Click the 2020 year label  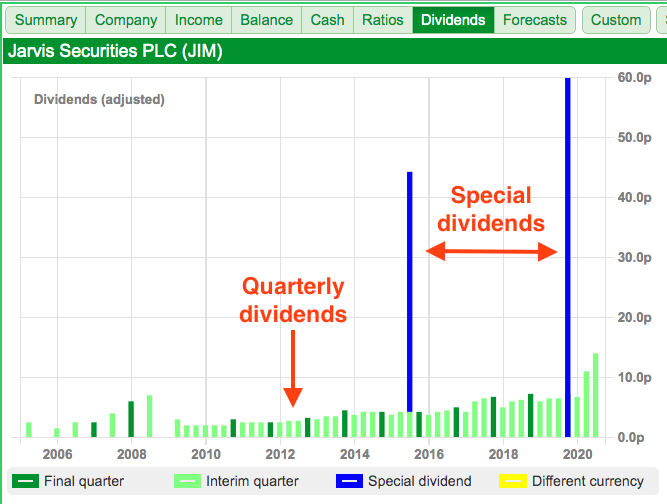(578, 454)
